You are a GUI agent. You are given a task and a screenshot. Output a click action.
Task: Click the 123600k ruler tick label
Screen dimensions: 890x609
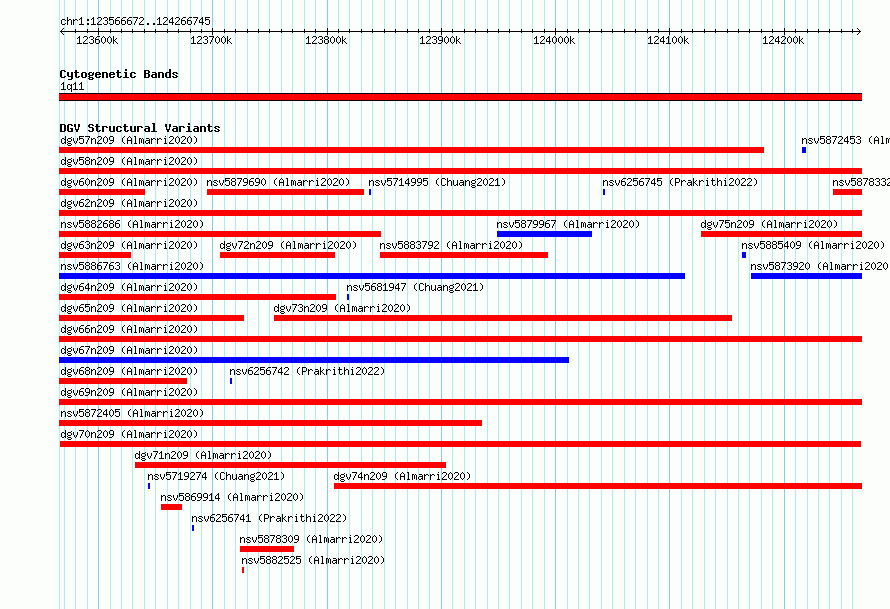pos(97,40)
